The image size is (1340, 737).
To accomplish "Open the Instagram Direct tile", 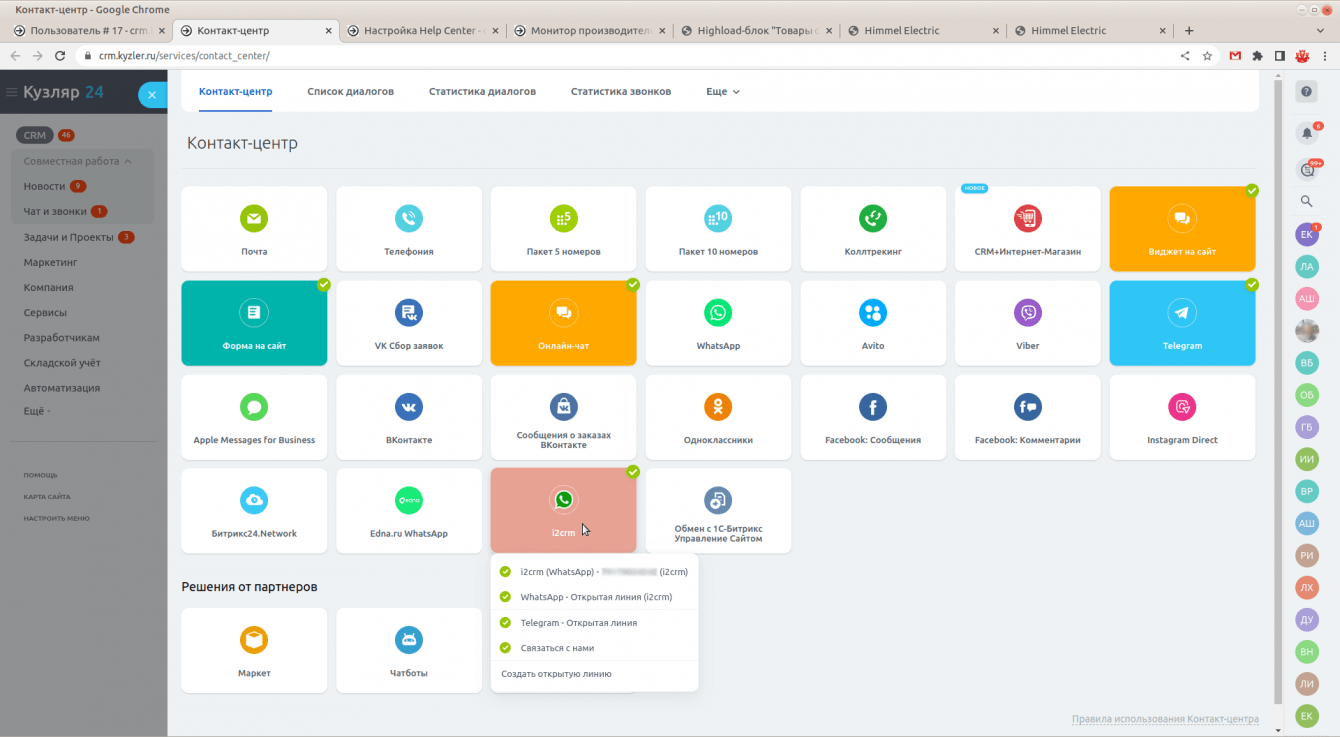I will click(1182, 417).
